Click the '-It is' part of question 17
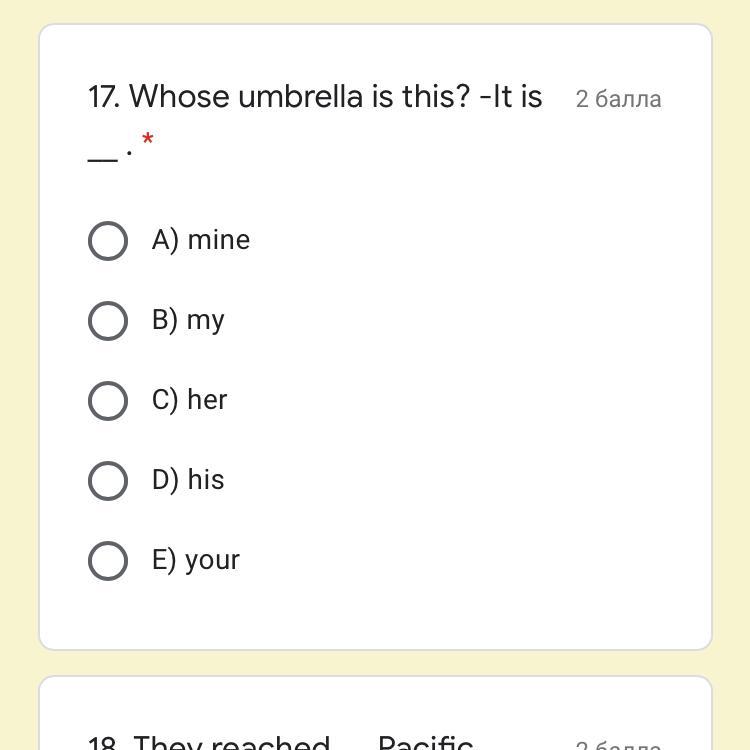The width and height of the screenshot is (750, 750). tap(511, 97)
